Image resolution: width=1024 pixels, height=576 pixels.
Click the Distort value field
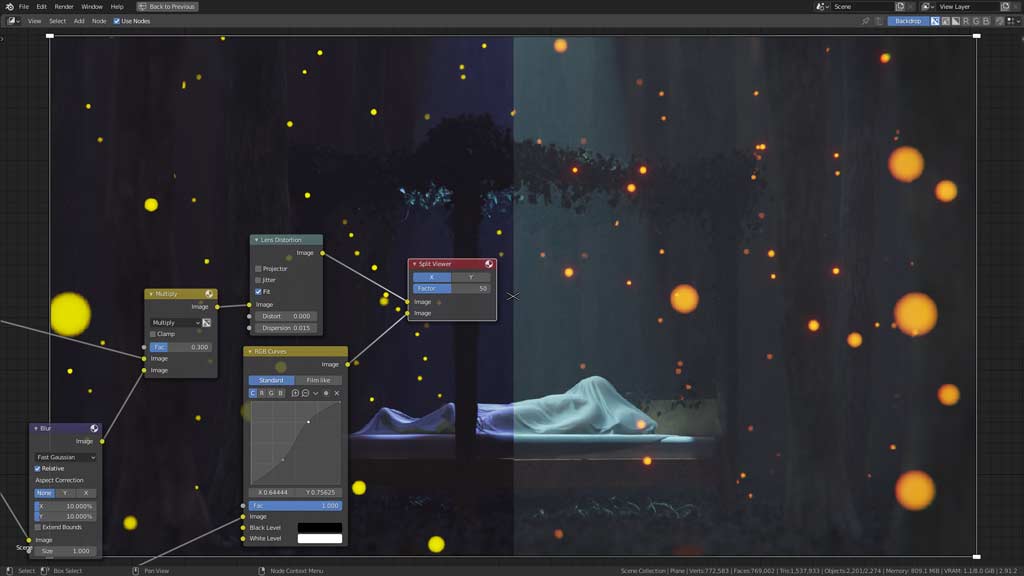click(286, 316)
